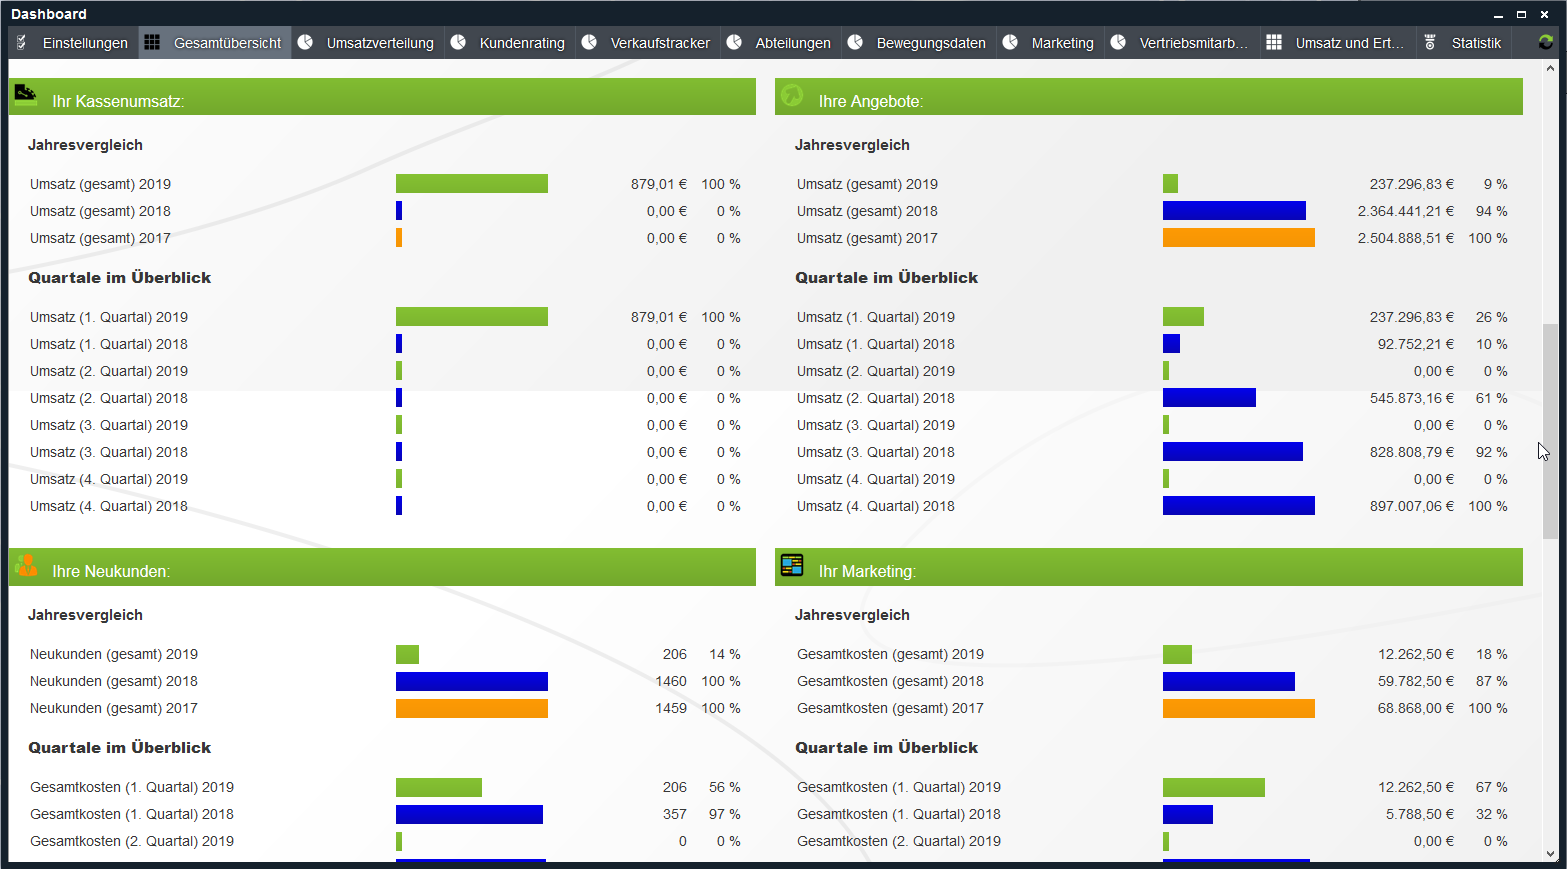Viewport: 1567px width, 869px height.
Task: Click the 'Gesamtkosten (gesamt) 2019' row label
Action: tap(890, 654)
